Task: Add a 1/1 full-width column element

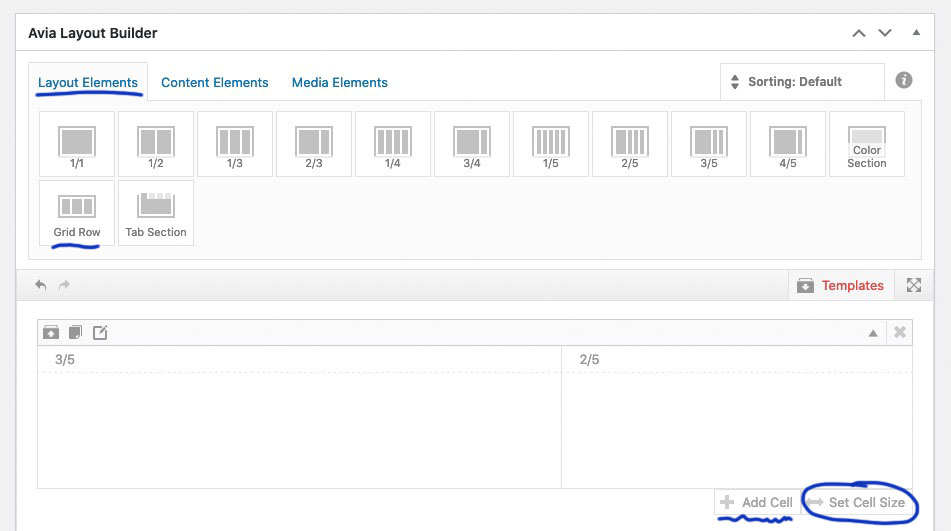Action: point(77,144)
